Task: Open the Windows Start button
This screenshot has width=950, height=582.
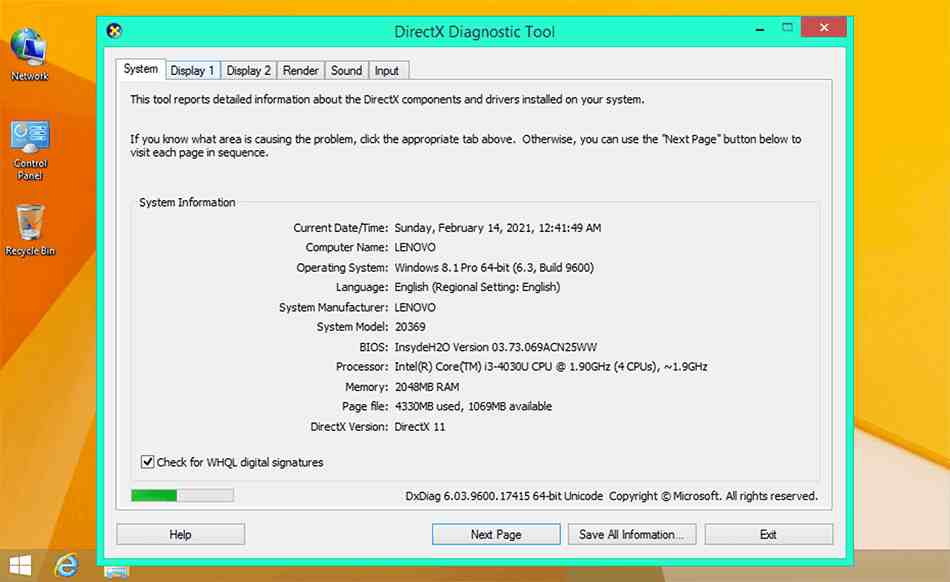Action: [20, 565]
